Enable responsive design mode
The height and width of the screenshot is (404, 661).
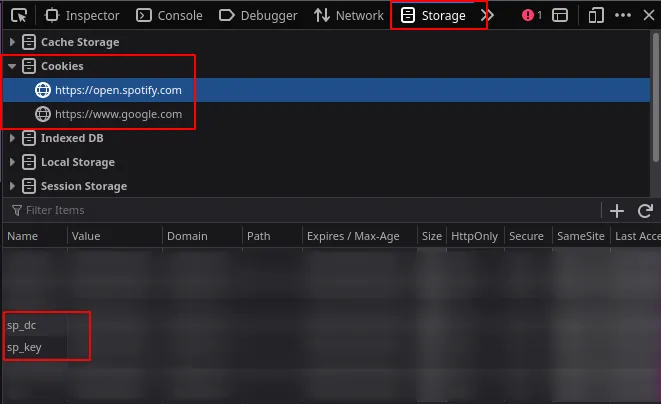(x=596, y=16)
